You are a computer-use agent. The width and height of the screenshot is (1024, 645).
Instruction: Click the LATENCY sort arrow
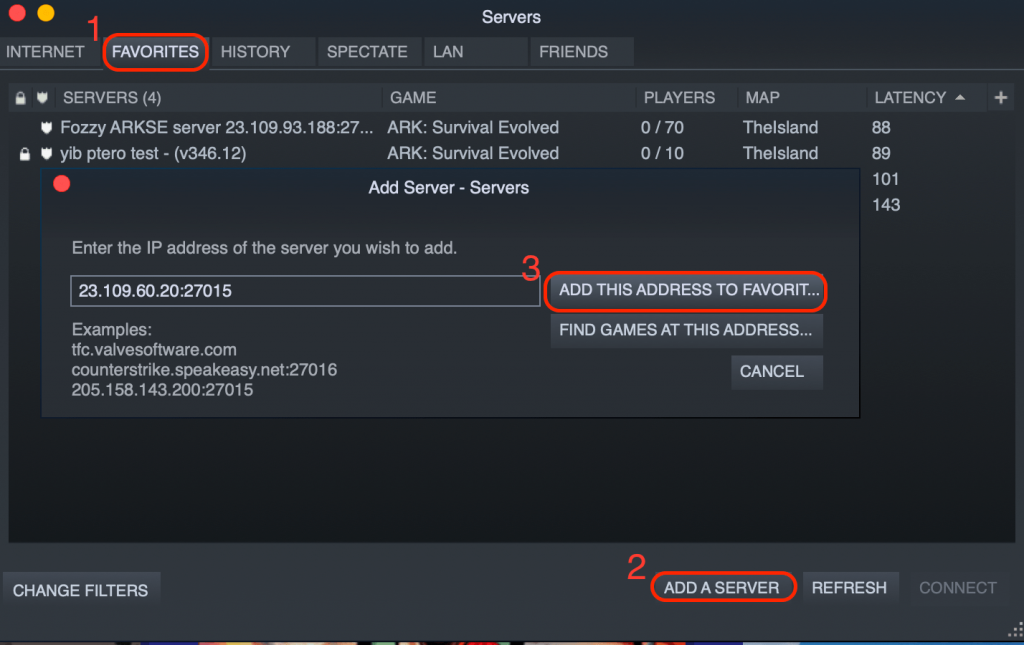(960, 97)
